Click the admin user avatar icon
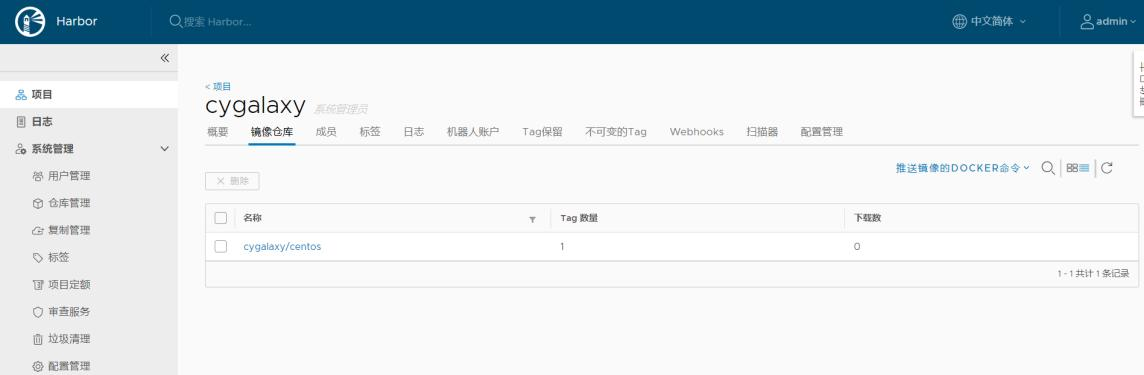 click(x=1087, y=22)
